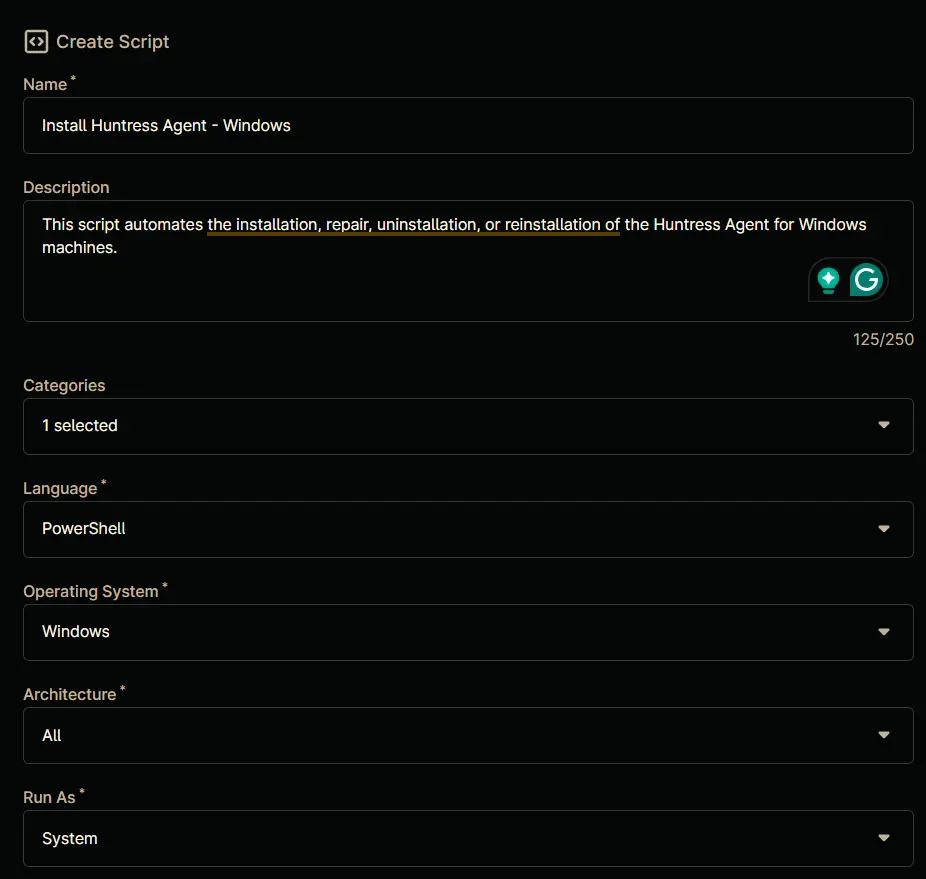Click the Categories dropdown arrow

883,425
